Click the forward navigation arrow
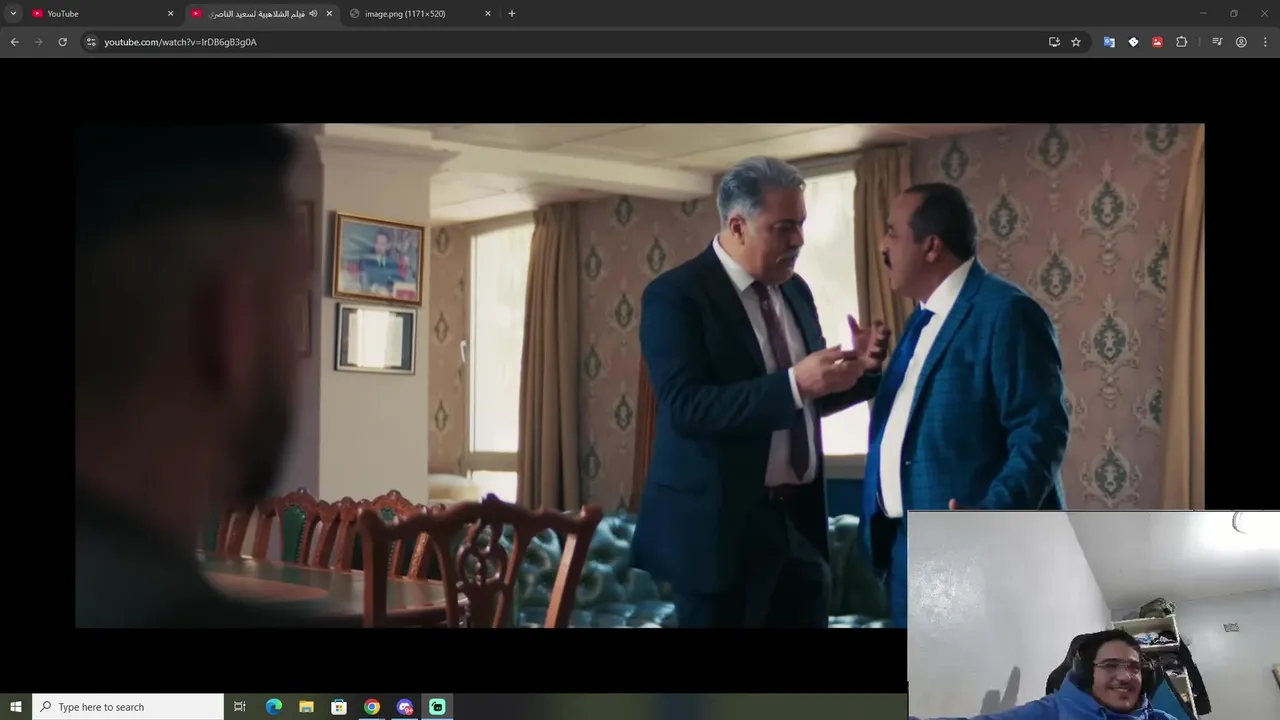 pos(38,42)
